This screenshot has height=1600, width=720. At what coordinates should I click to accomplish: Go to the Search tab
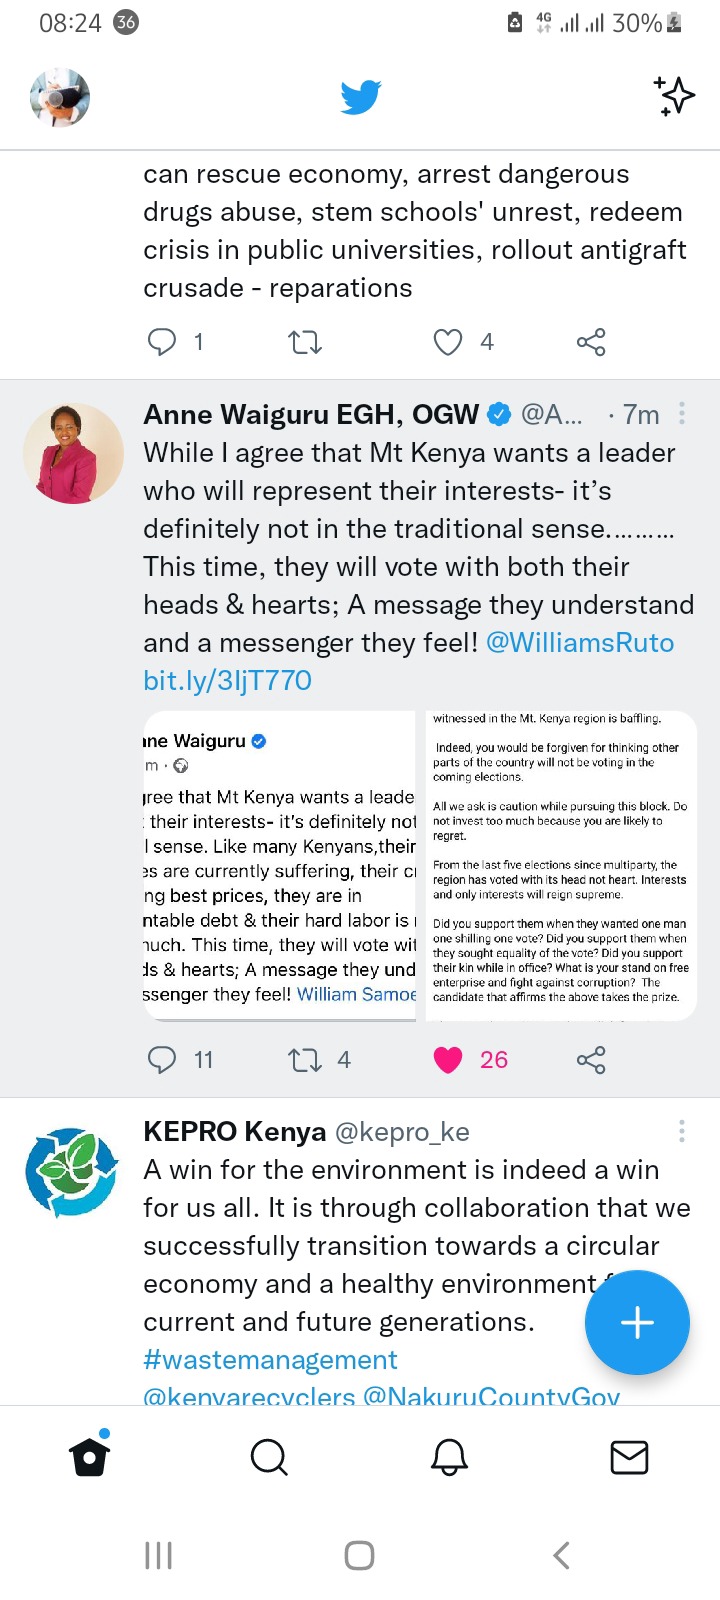tap(269, 1457)
